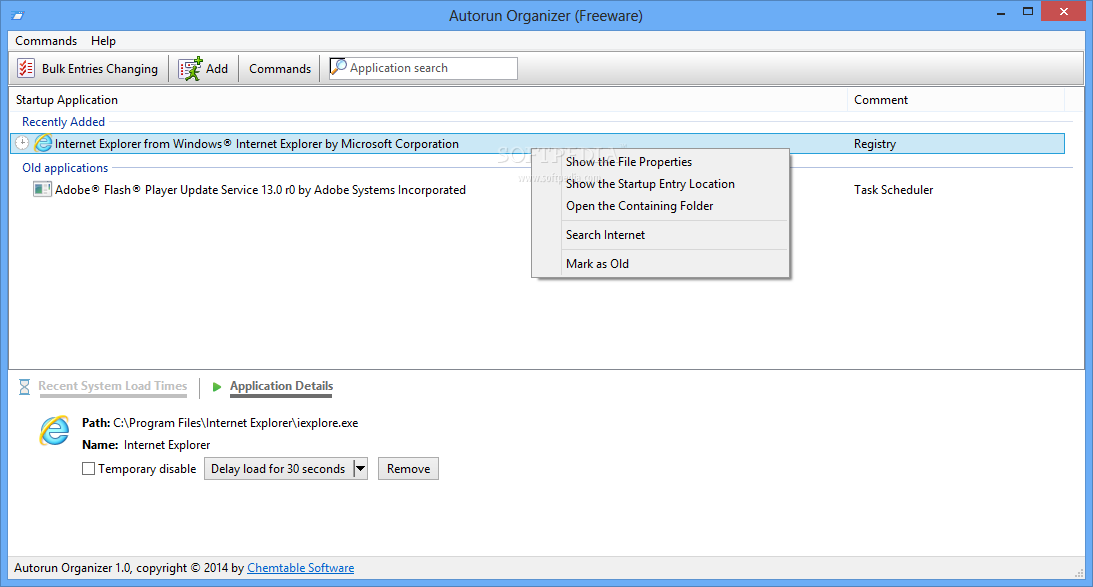Close the Autorun Organizer window
This screenshot has width=1093, height=587.
pos(1064,12)
